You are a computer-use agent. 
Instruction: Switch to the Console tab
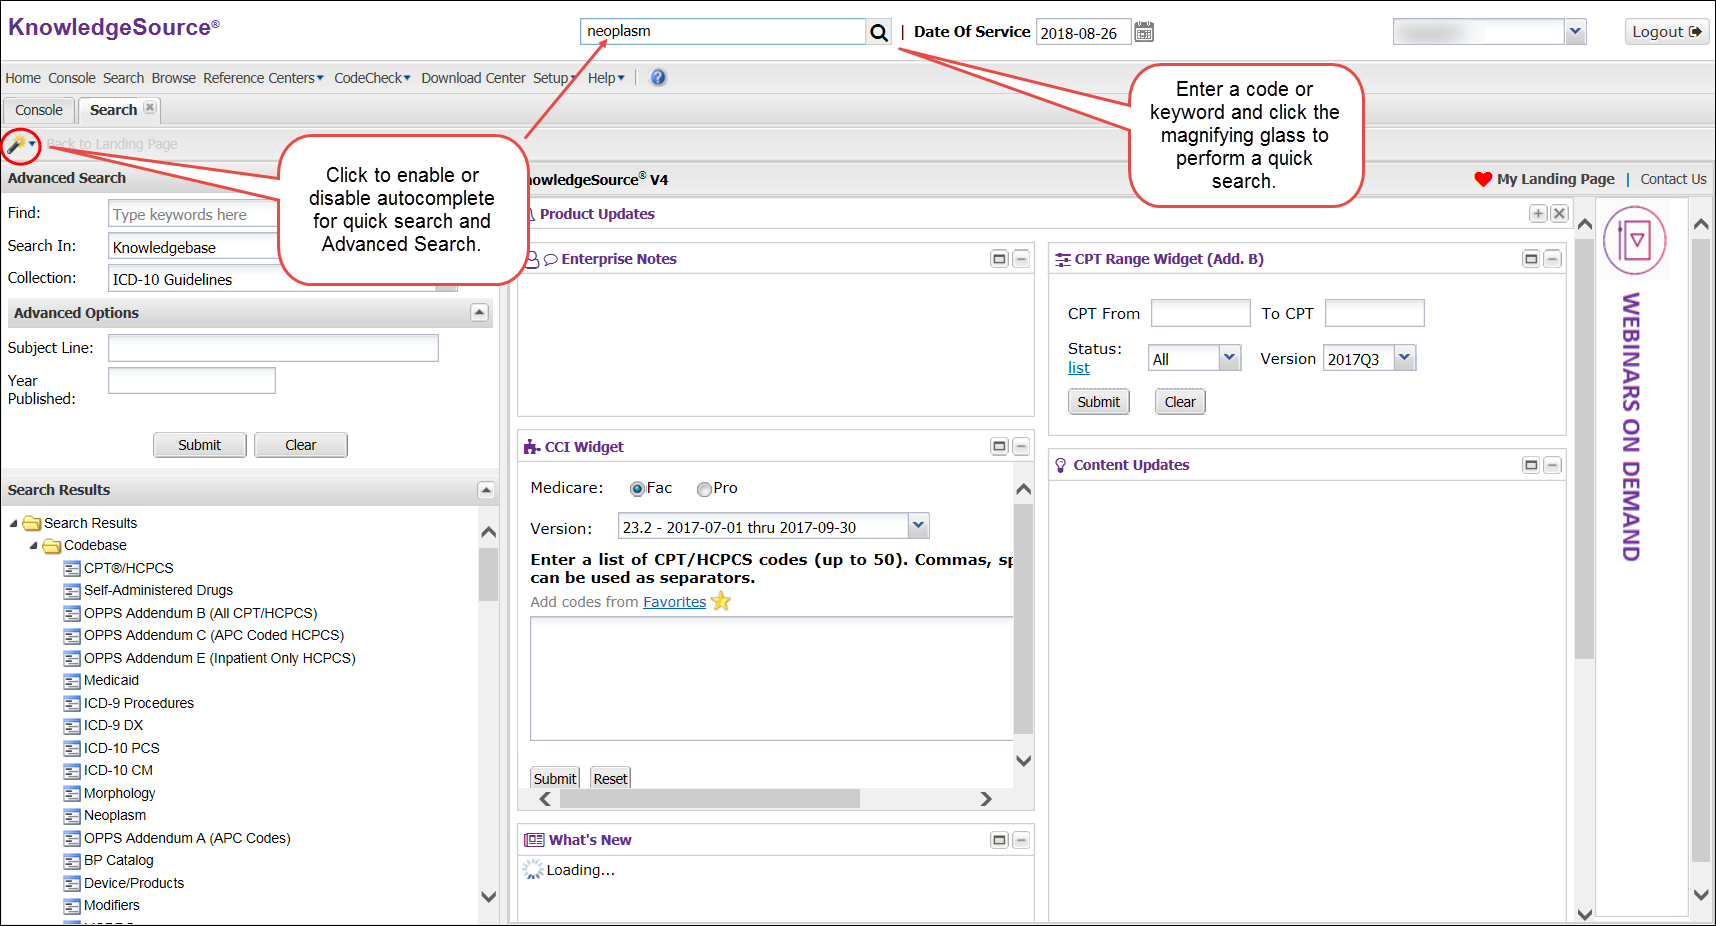(x=39, y=110)
